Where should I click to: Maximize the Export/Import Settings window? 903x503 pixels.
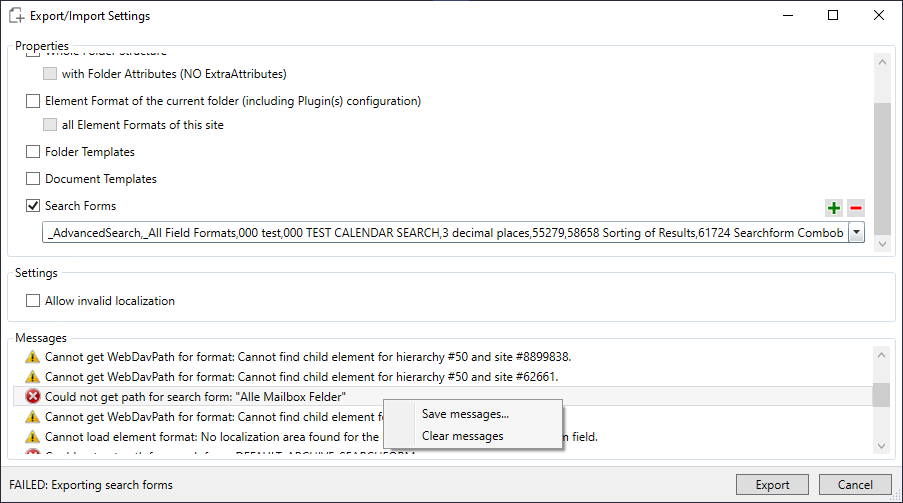click(833, 16)
